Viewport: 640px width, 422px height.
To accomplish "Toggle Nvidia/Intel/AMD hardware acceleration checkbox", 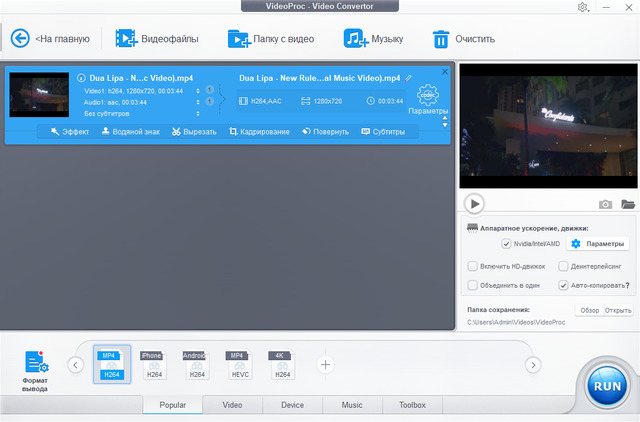I will [507, 243].
